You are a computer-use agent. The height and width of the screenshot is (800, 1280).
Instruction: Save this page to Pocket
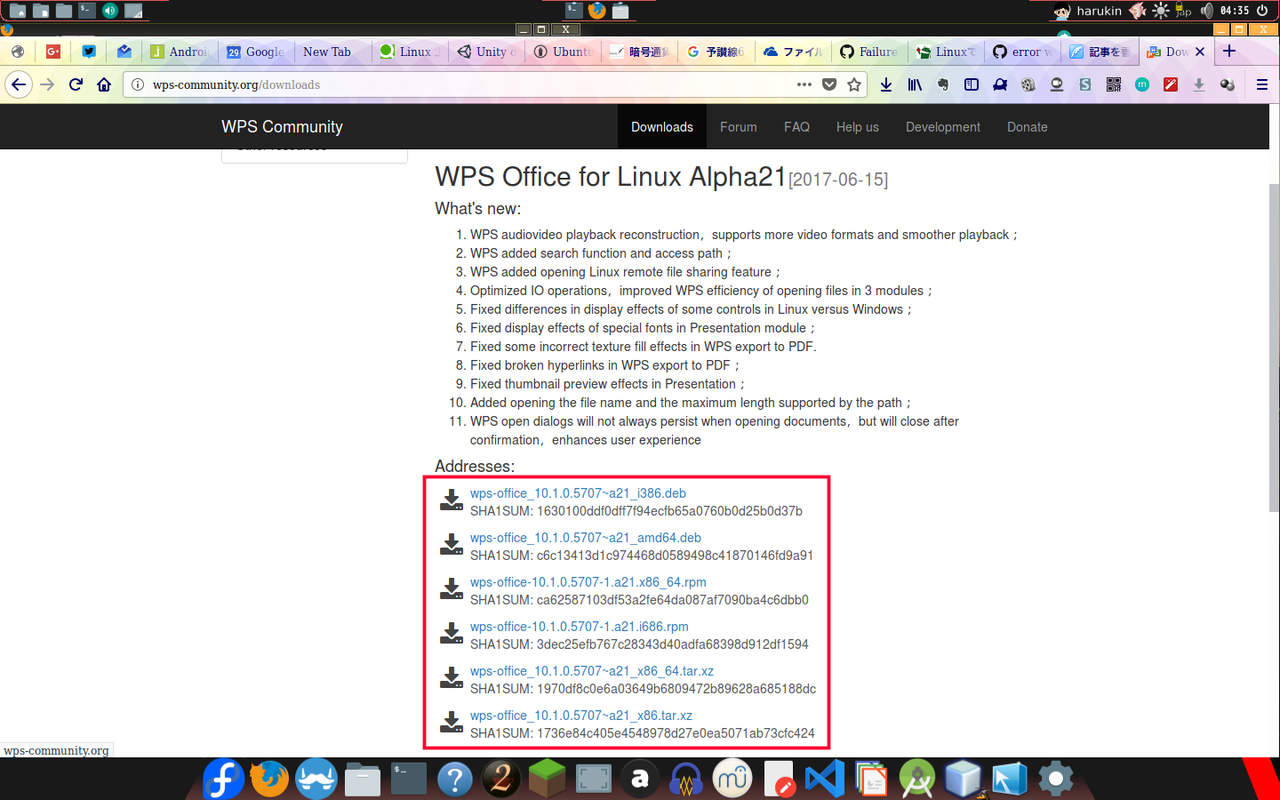pos(829,85)
